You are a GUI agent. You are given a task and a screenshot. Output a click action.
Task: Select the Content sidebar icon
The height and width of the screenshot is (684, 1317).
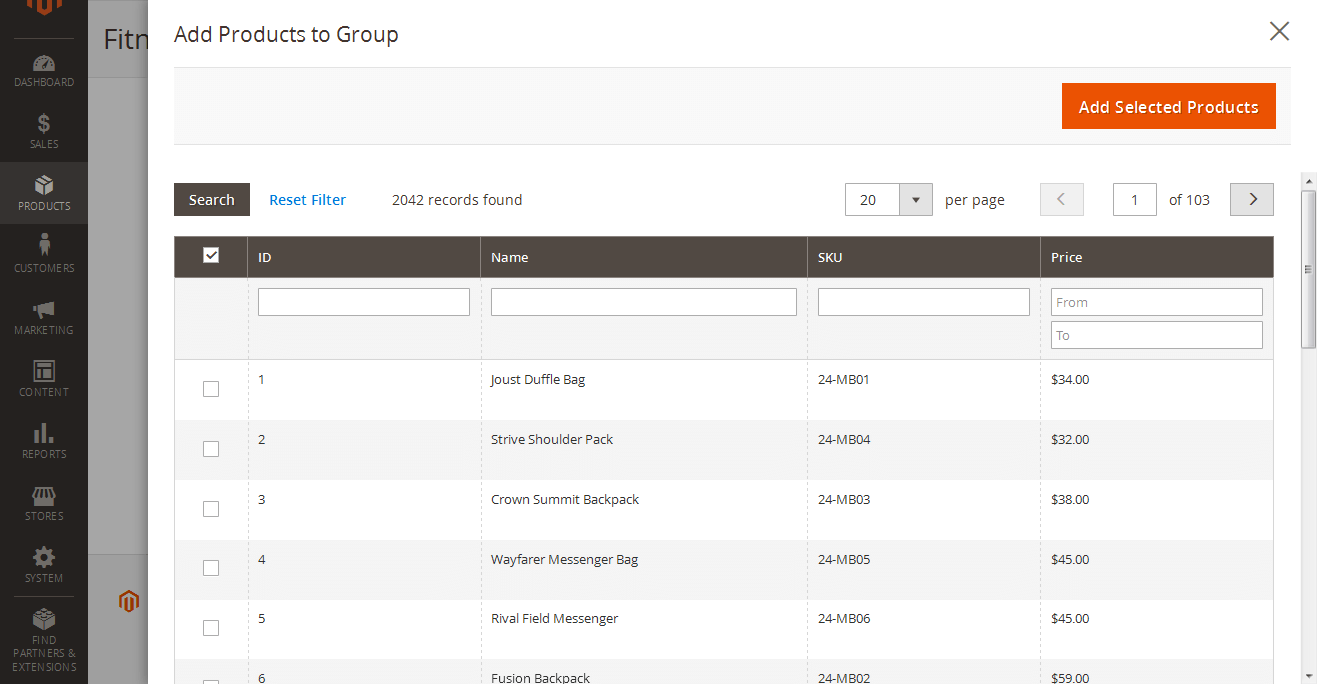point(43,379)
